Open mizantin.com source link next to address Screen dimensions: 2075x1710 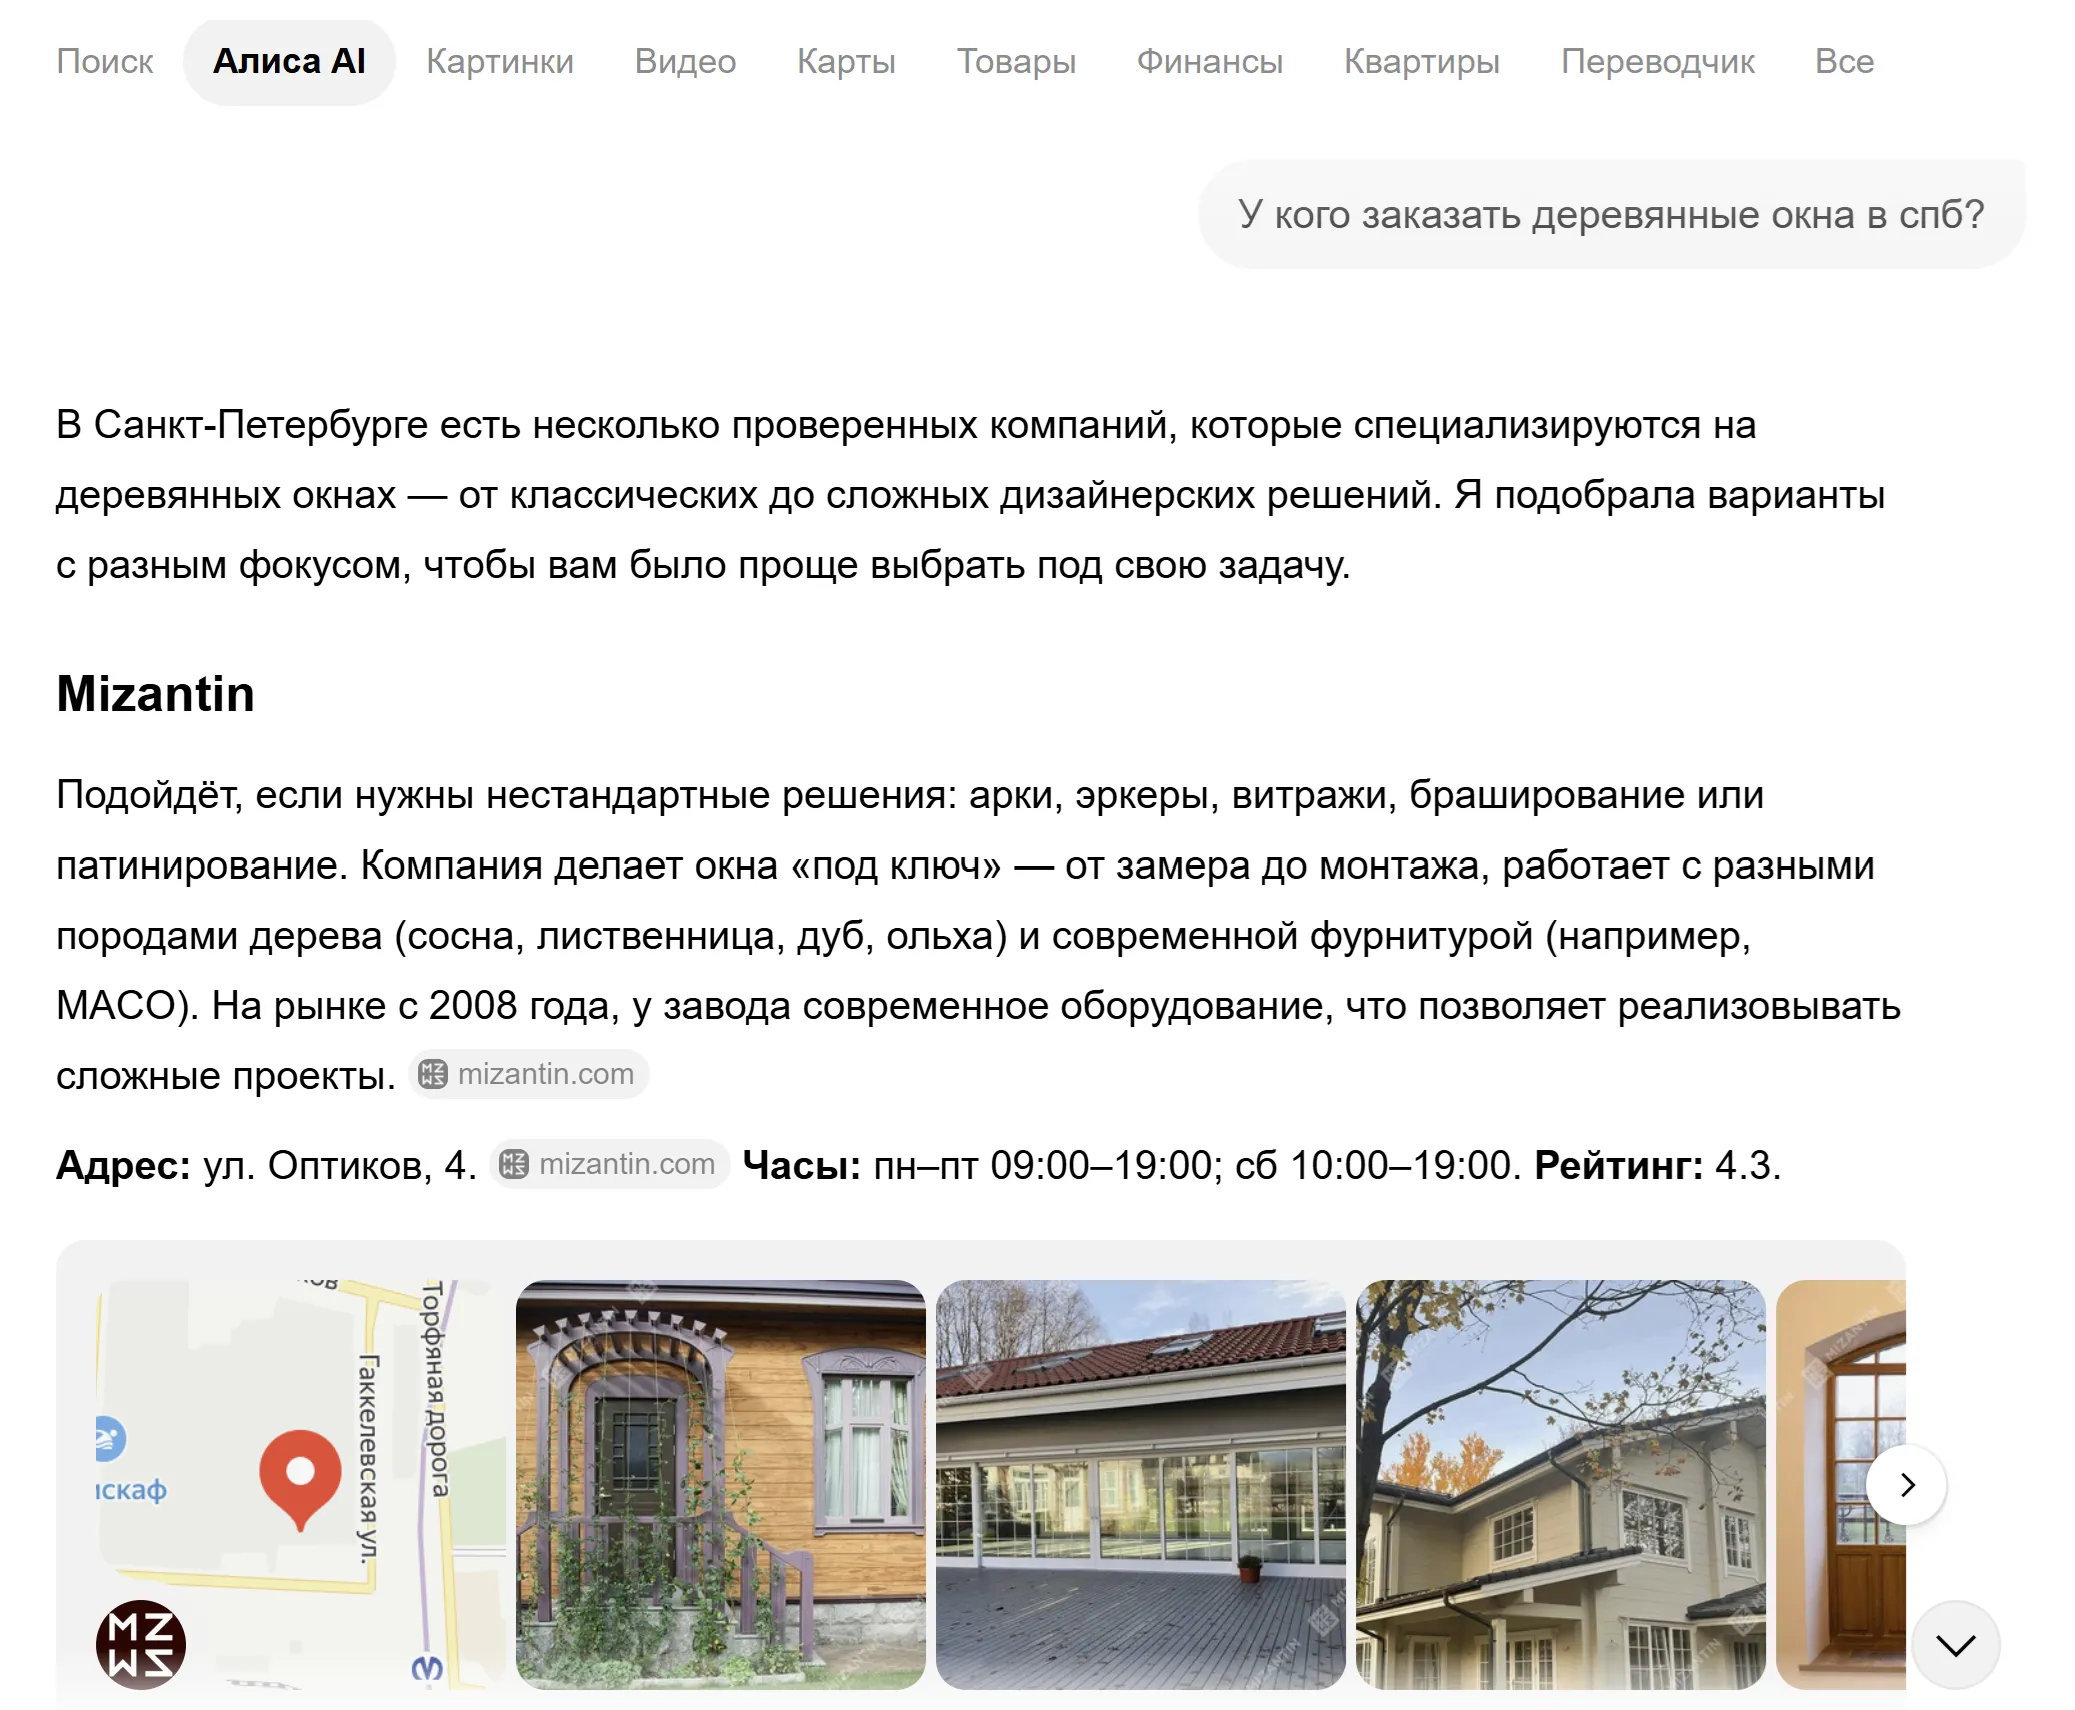click(x=610, y=1164)
